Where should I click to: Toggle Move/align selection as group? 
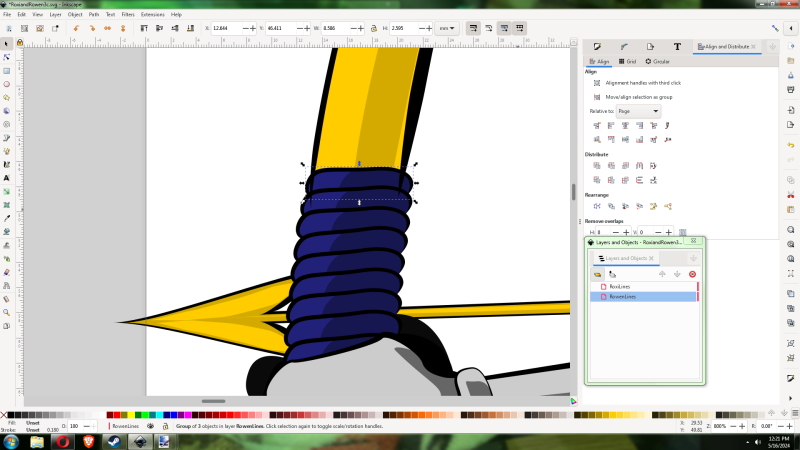[x=596, y=97]
